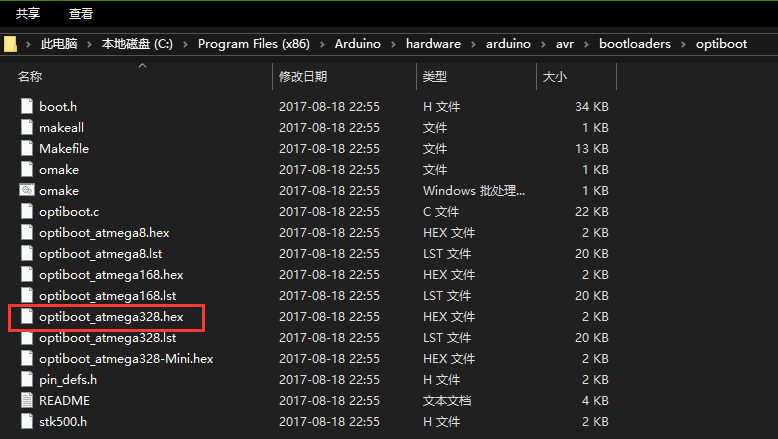Sort by 类型 column header
This screenshot has height=439, width=778.
coord(435,76)
